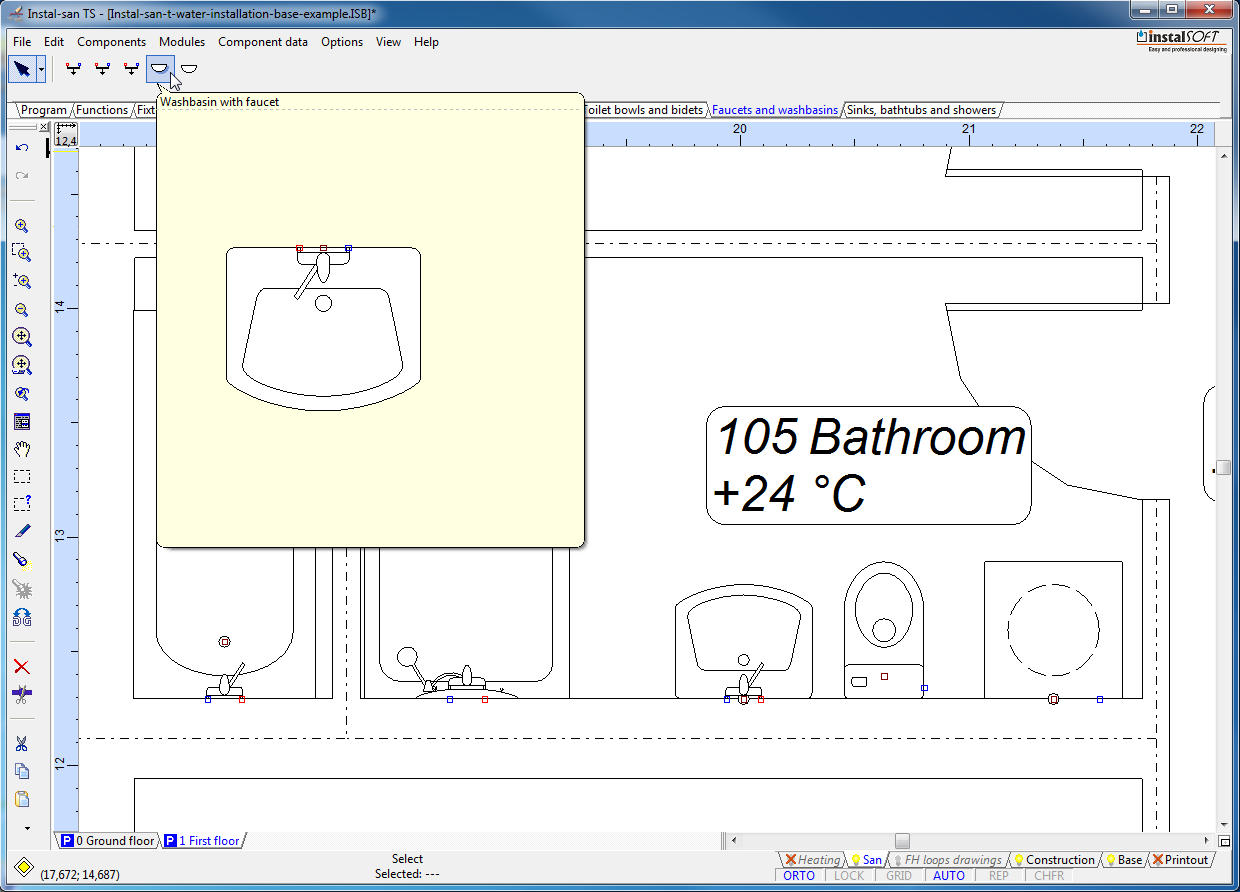Select the Washbasin with faucet tool
This screenshot has width=1240, height=892.
[x=160, y=69]
